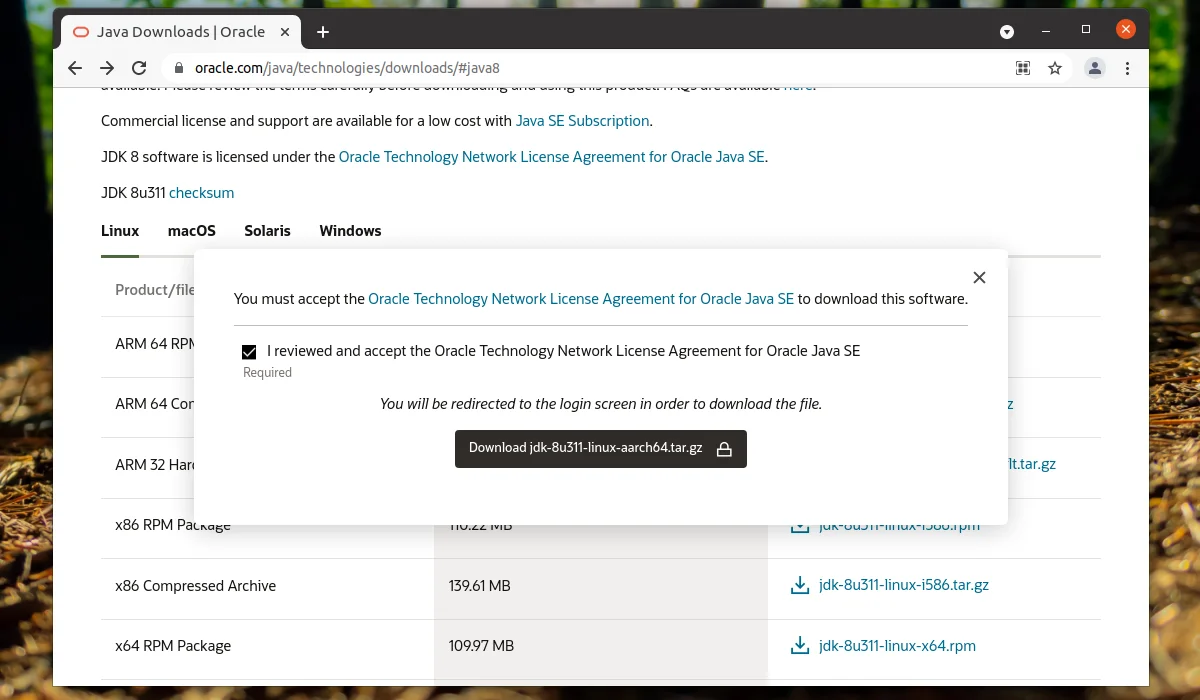This screenshot has height=700, width=1200.
Task: Go forward in browser history
Action: point(107,68)
